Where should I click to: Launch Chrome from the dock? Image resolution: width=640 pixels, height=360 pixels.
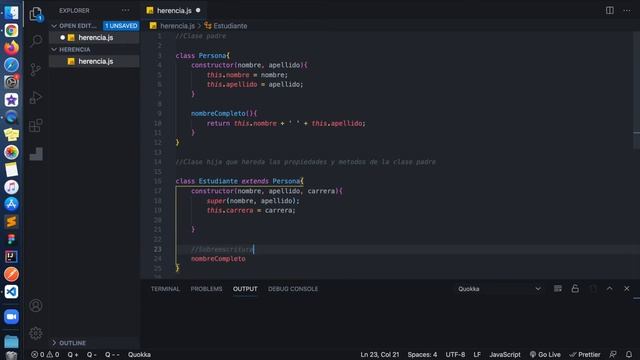[11, 31]
